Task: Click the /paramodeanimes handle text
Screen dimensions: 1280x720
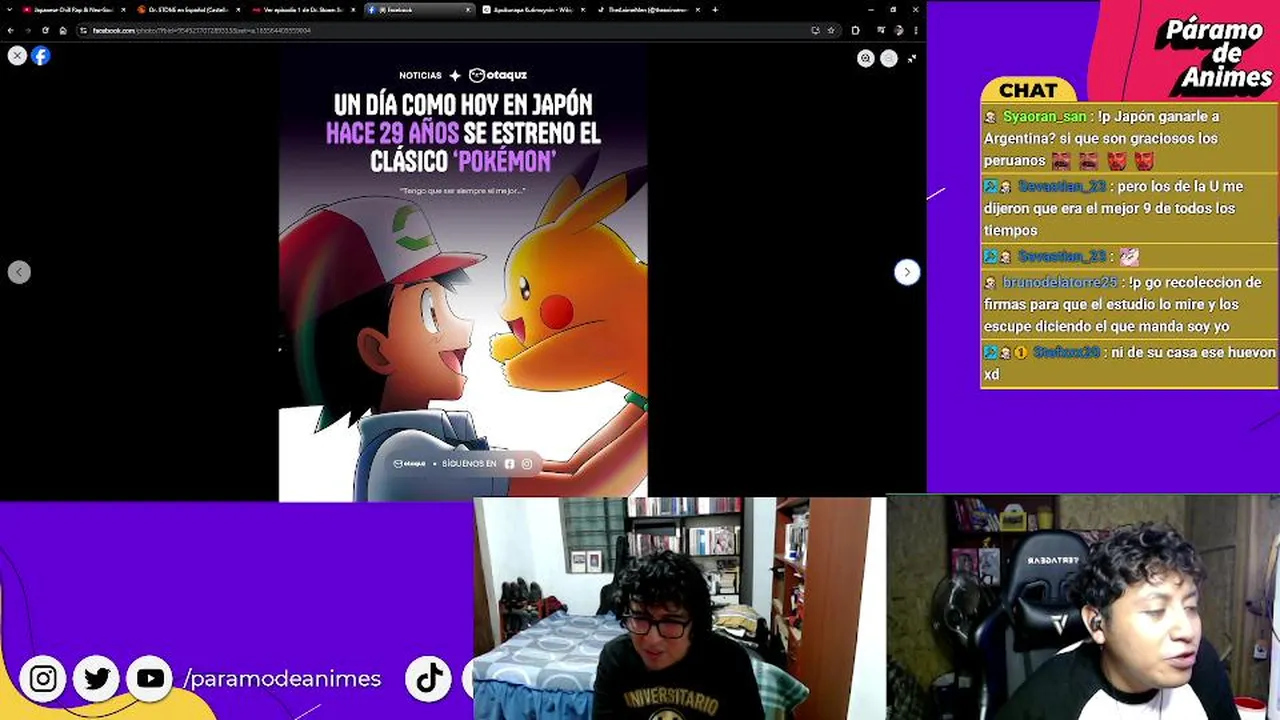Action: [x=282, y=679]
